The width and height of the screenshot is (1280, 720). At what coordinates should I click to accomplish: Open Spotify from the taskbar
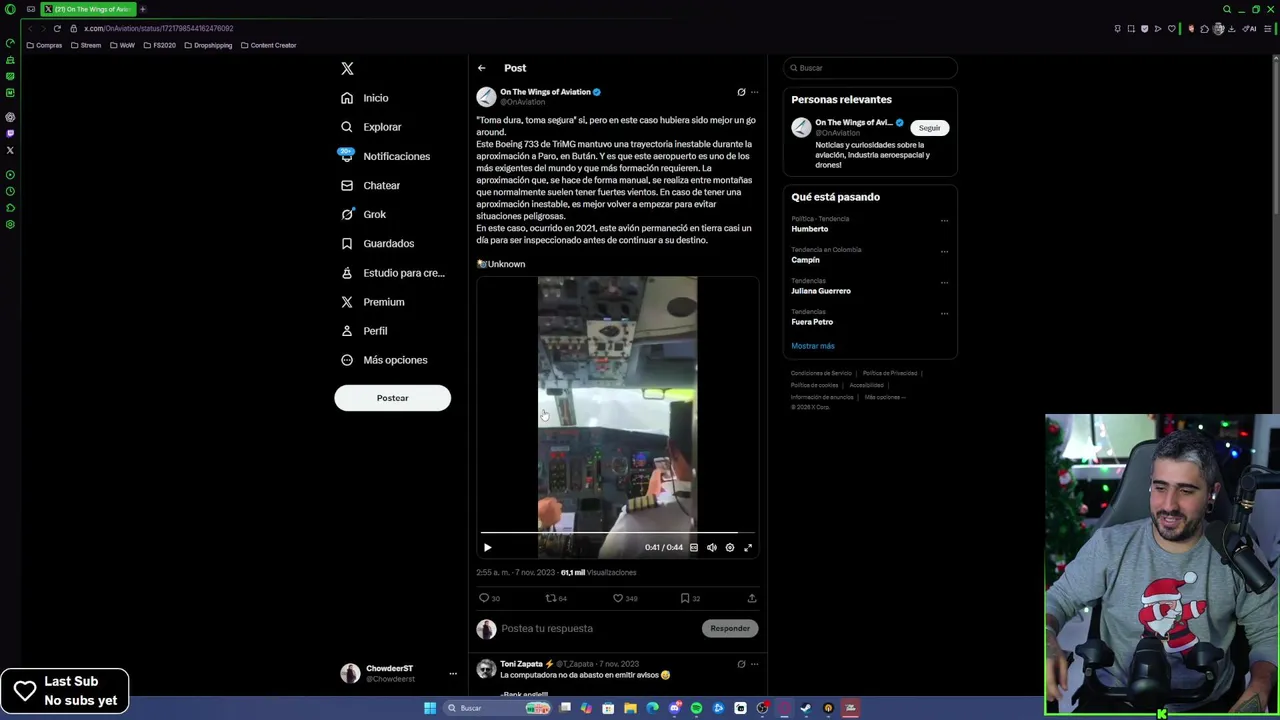pos(696,708)
